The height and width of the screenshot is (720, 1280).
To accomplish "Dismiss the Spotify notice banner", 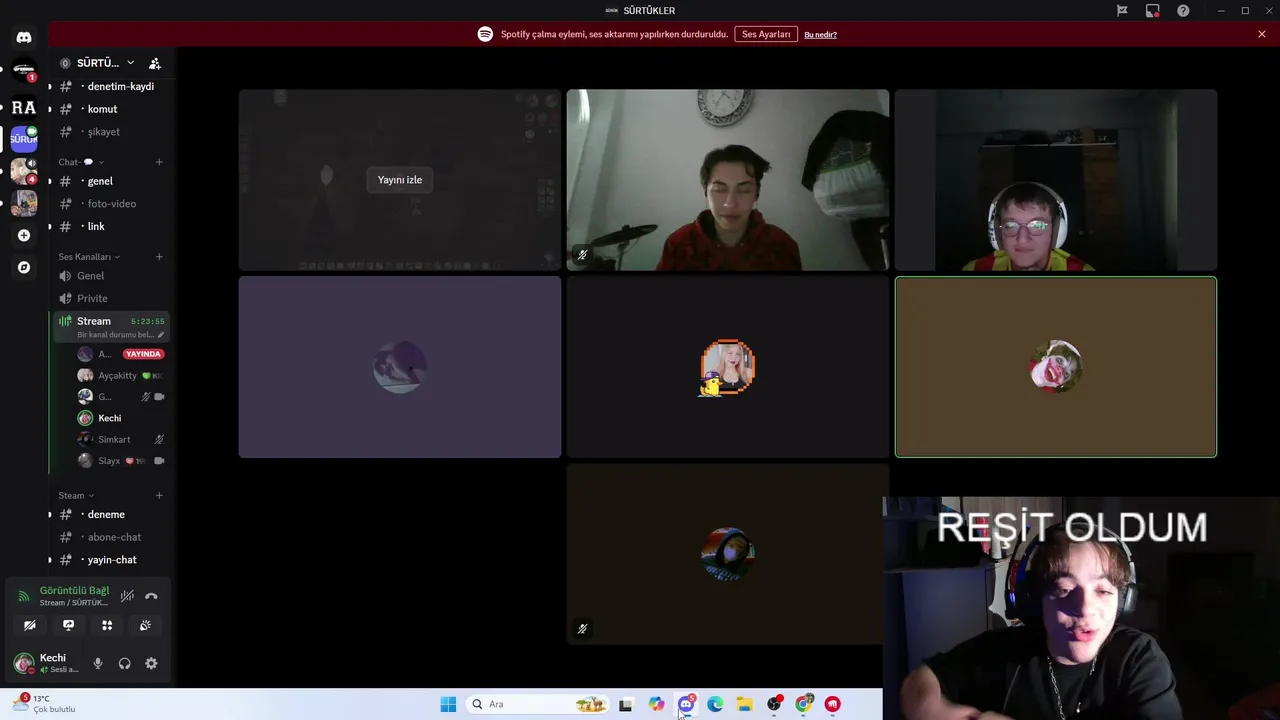I will coord(1262,34).
